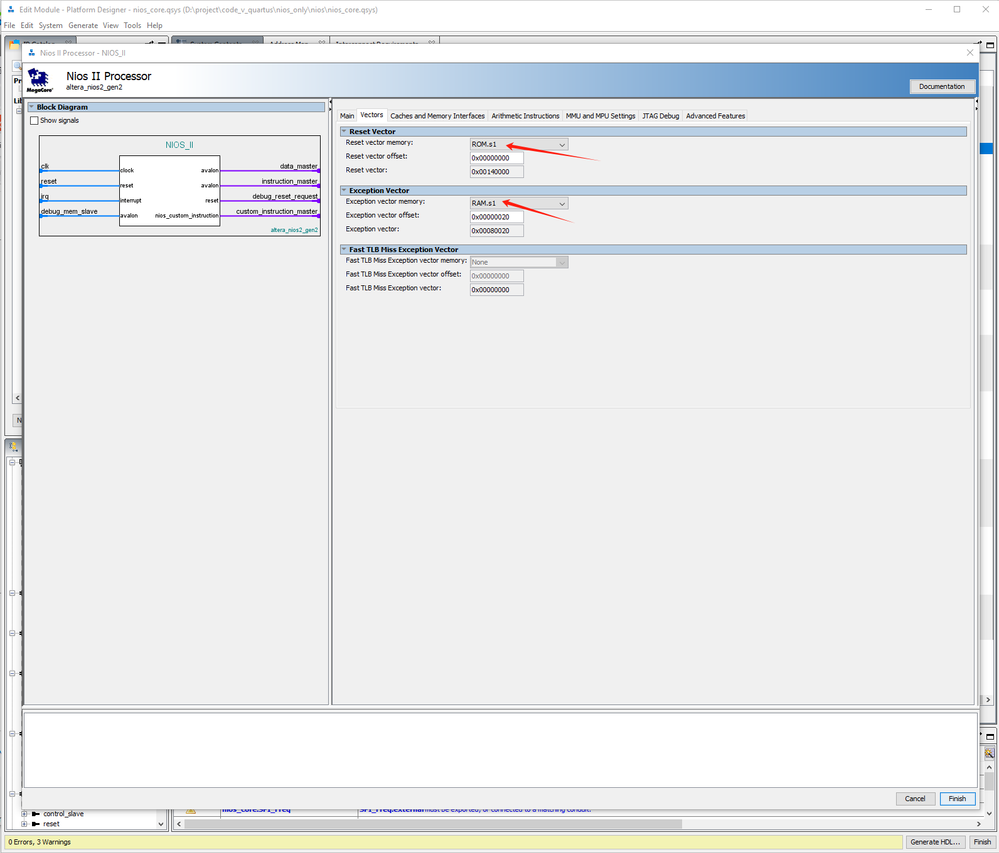Click the altera_nios2_gen2 link in diagram
Viewport: 999px width, 853px height.
[294, 230]
